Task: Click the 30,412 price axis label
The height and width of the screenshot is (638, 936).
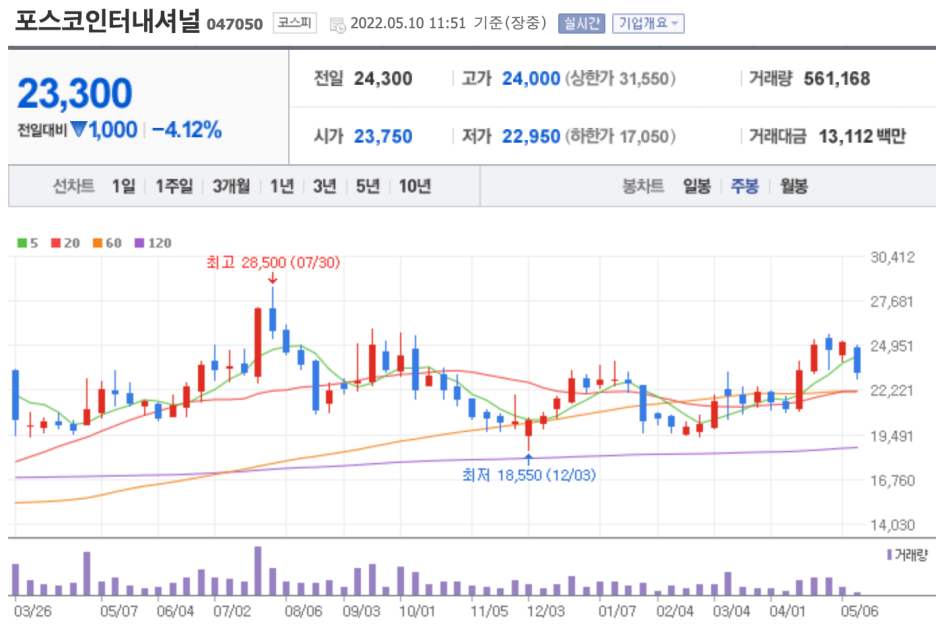Action: click(892, 258)
